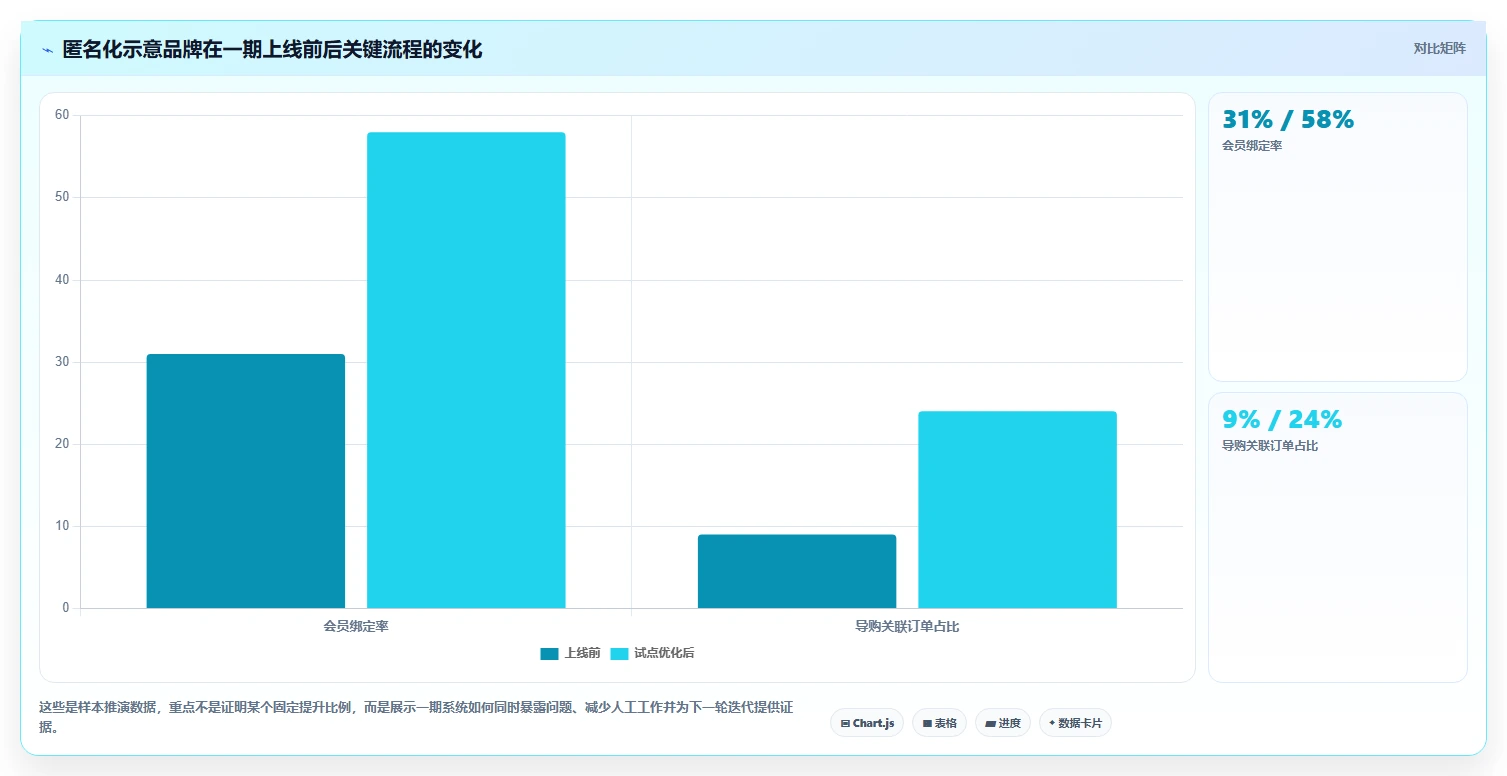
Task: Click 导购关联订单占比 label in the data card
Action: coord(1270,446)
